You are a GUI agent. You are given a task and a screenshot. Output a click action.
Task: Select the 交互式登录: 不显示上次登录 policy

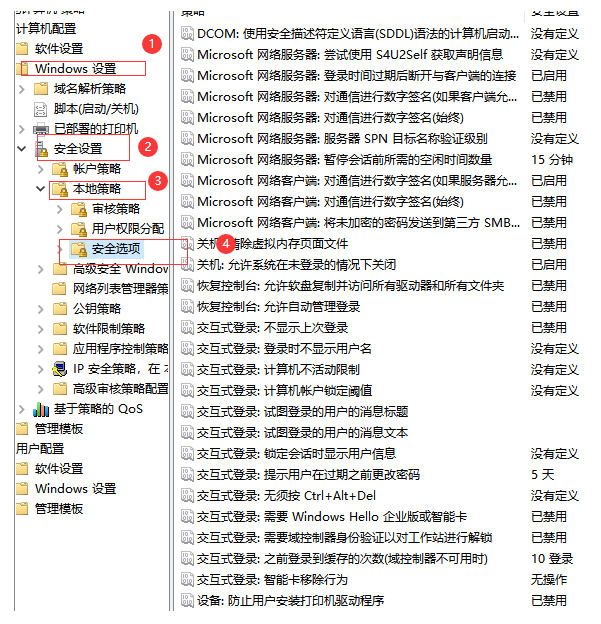(272, 327)
